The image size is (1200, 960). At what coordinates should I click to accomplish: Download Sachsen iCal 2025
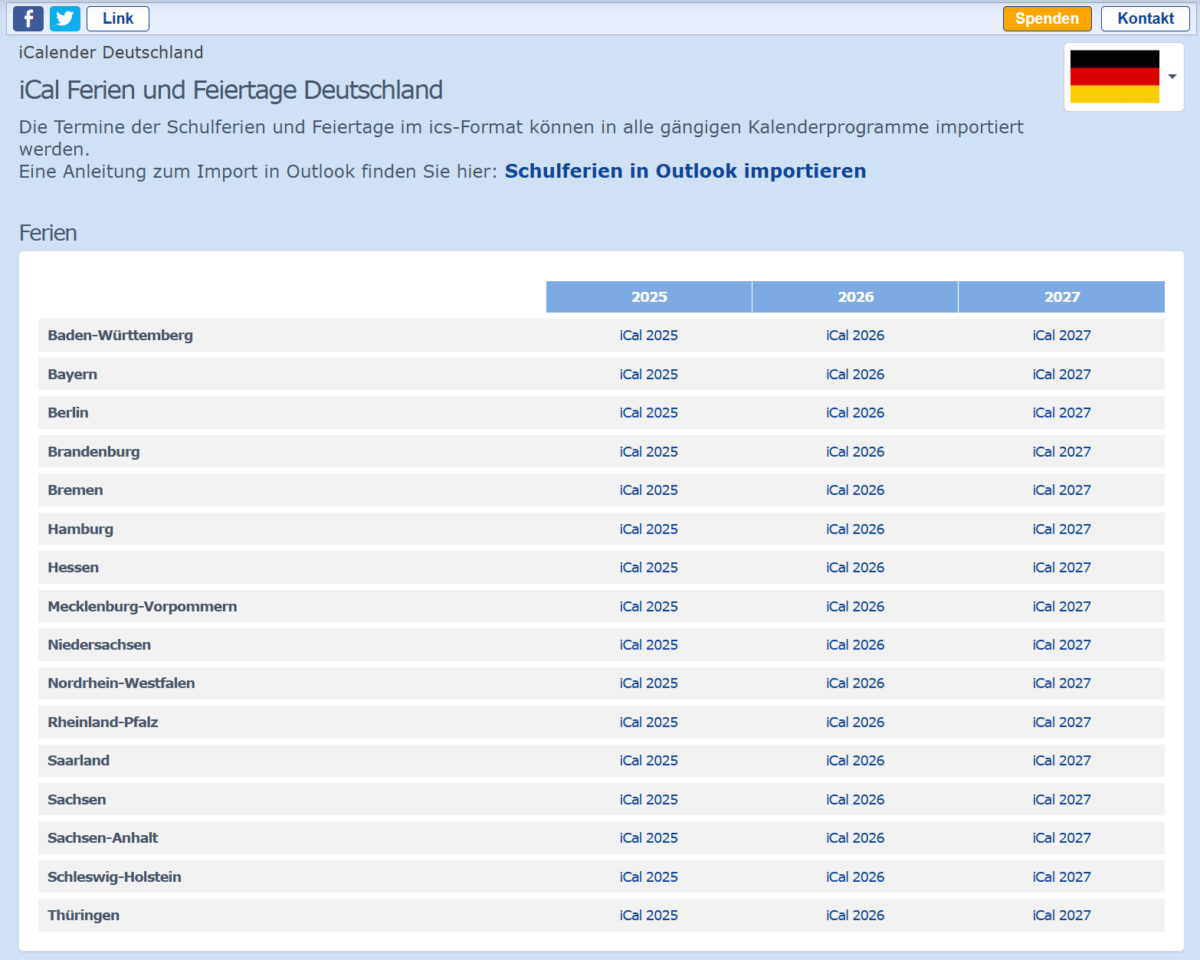tap(649, 800)
